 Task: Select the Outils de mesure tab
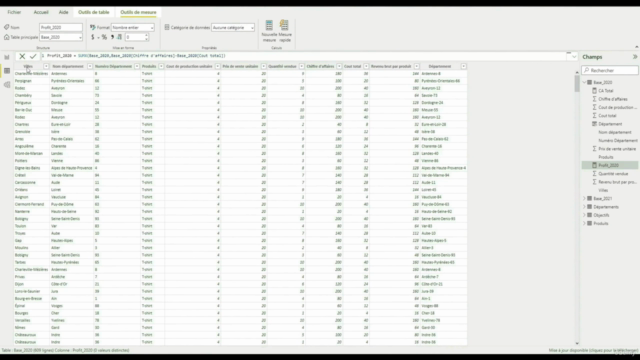click(138, 12)
